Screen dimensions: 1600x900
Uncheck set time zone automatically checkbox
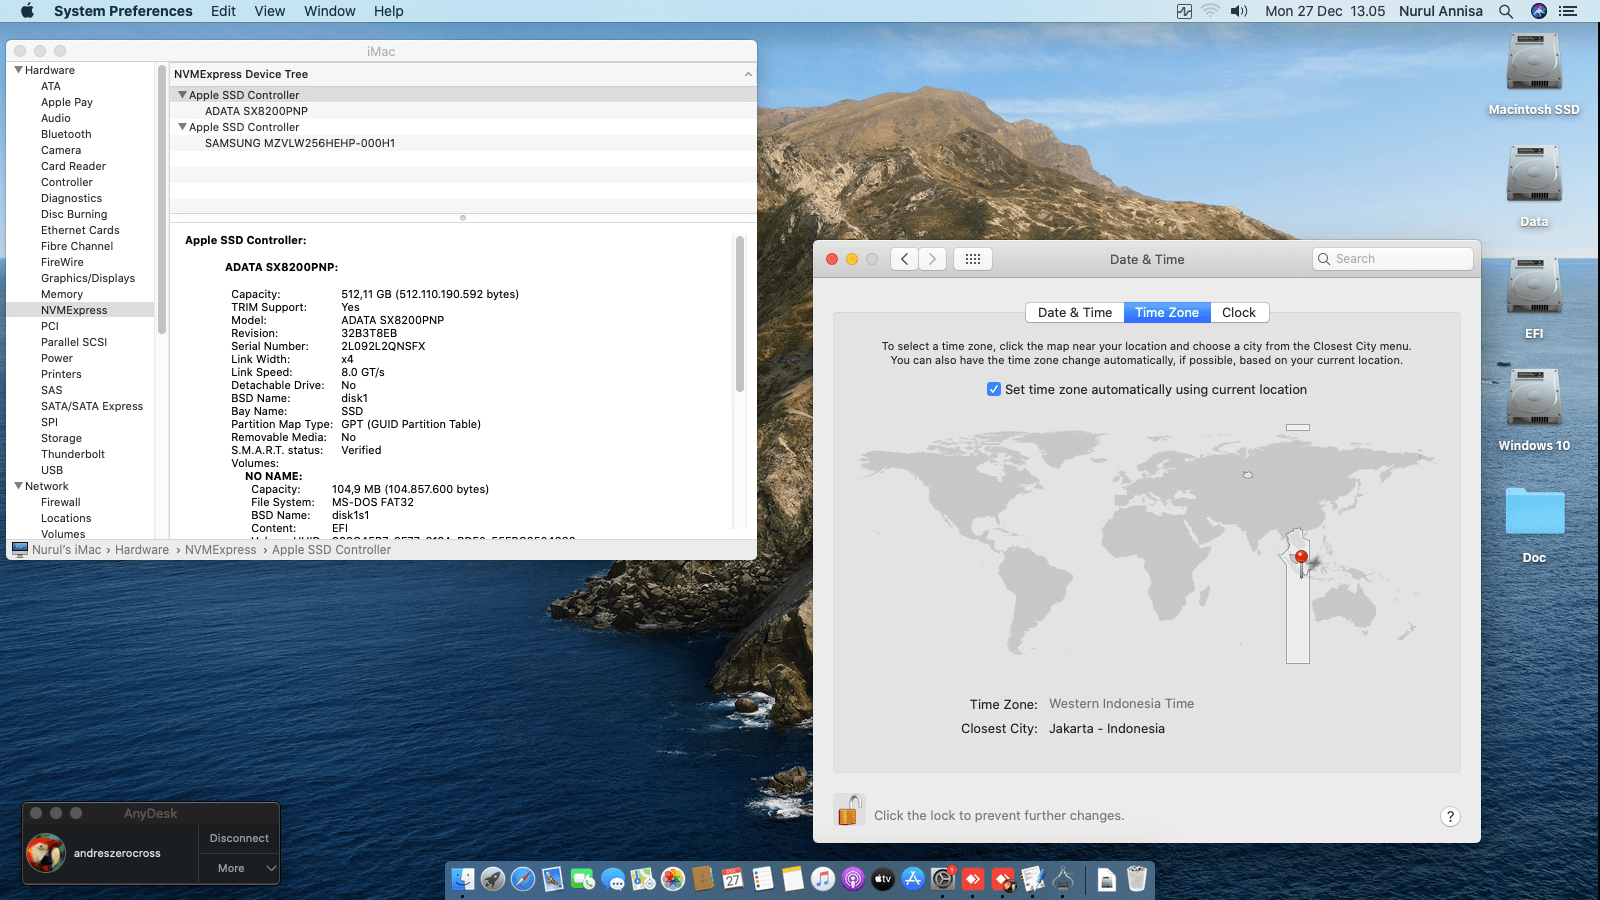pyautogui.click(x=994, y=390)
